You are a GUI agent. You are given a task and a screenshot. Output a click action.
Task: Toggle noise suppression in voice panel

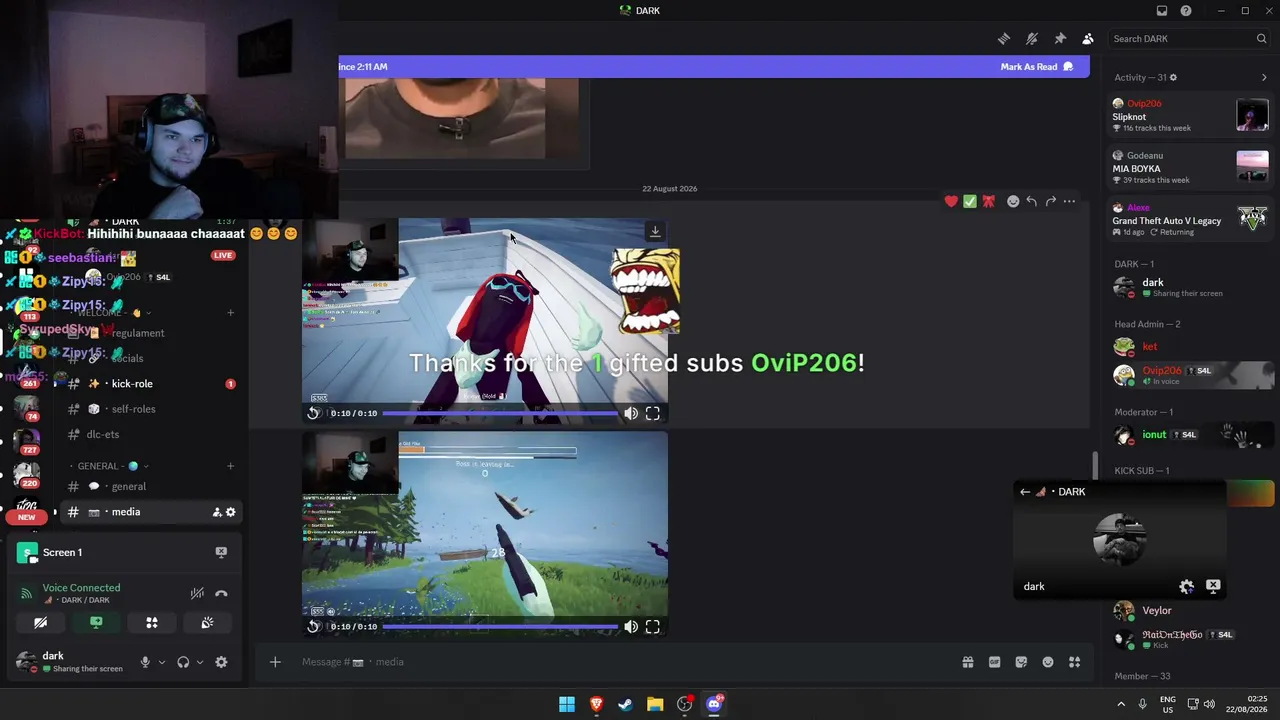pyautogui.click(x=198, y=594)
